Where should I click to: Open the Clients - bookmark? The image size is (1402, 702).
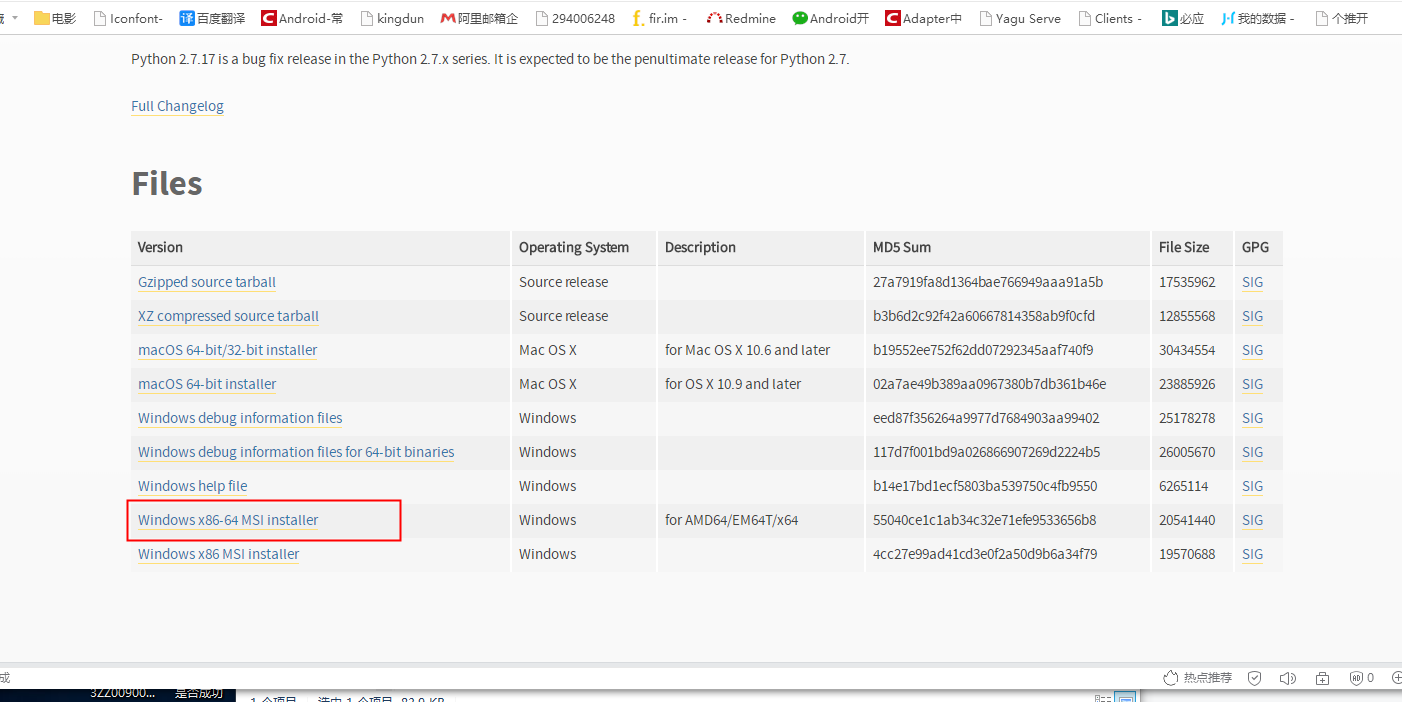1110,18
